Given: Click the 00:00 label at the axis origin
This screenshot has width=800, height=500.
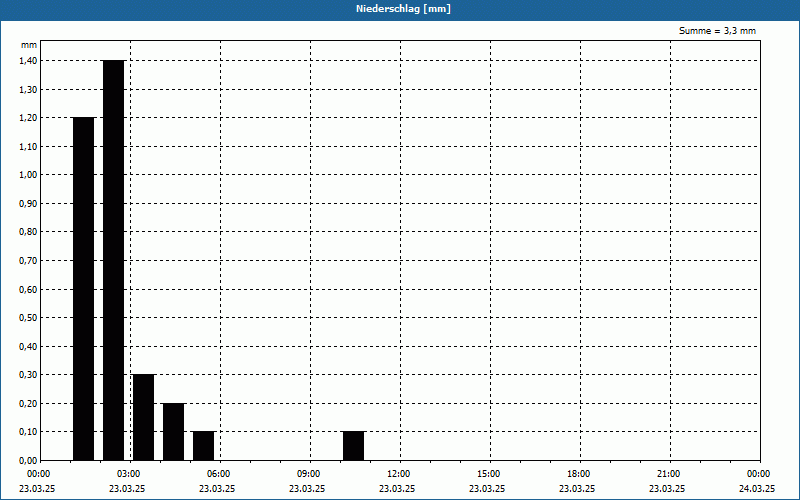Looking at the screenshot, I should tap(39, 474).
